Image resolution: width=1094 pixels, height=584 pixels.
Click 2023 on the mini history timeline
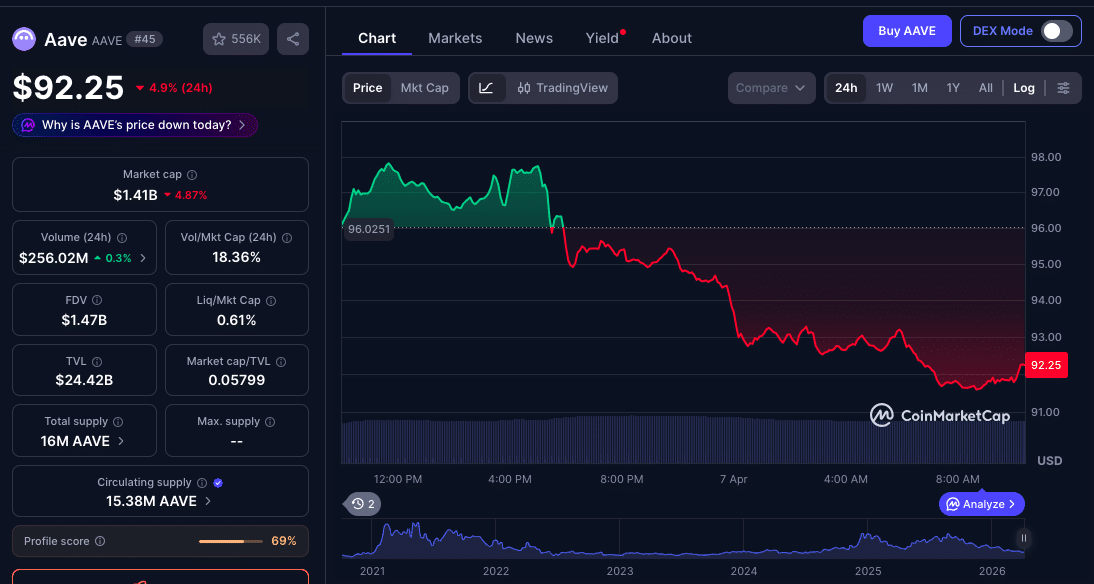pos(620,571)
